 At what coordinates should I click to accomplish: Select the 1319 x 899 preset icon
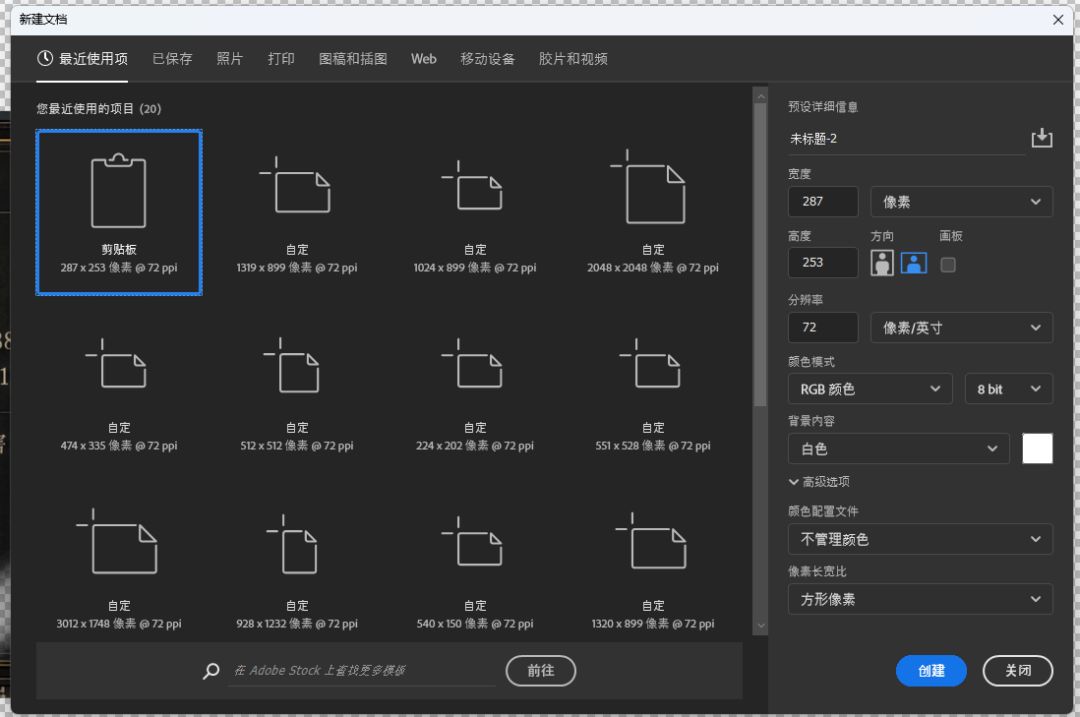[x=296, y=185]
